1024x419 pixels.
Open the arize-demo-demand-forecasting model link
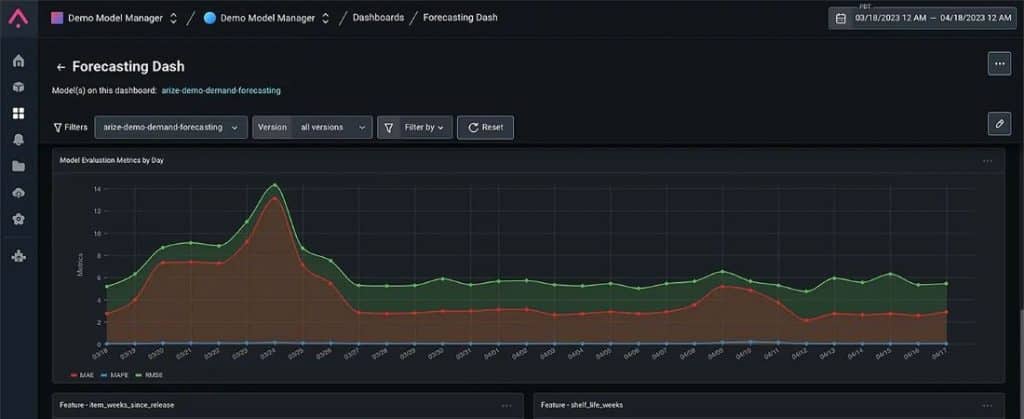click(x=221, y=91)
